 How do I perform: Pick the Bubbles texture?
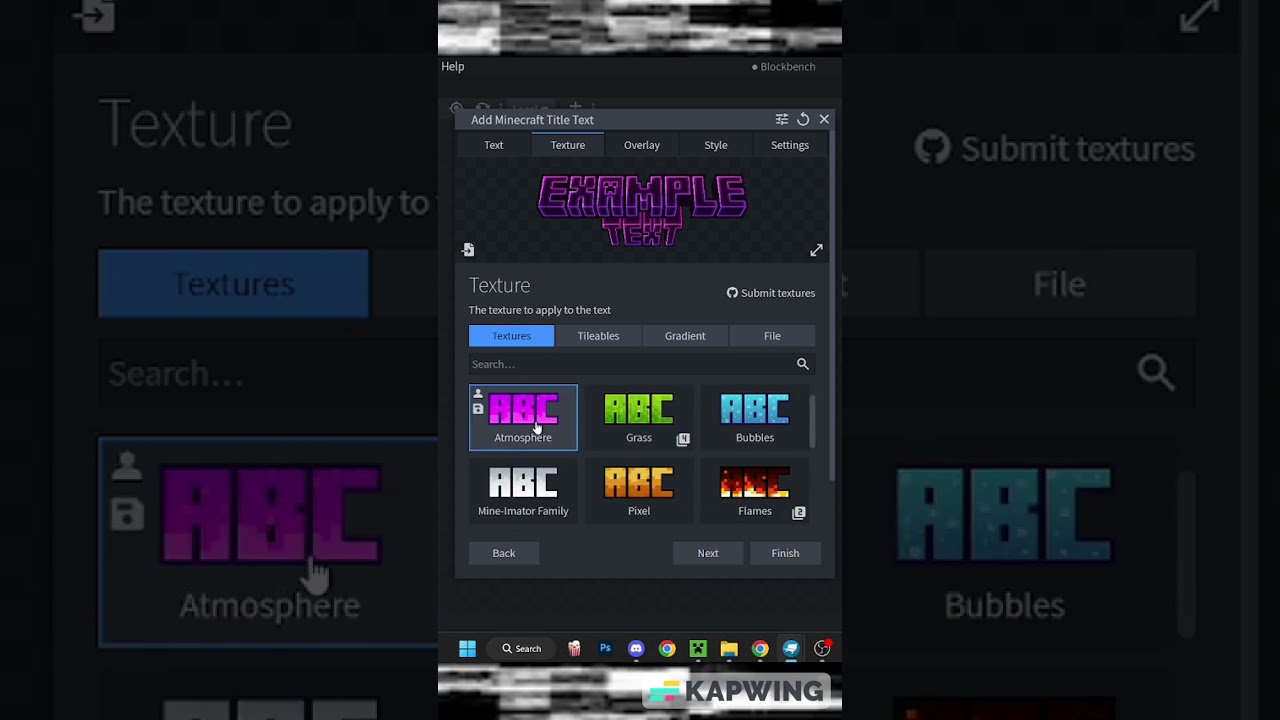pyautogui.click(x=755, y=417)
